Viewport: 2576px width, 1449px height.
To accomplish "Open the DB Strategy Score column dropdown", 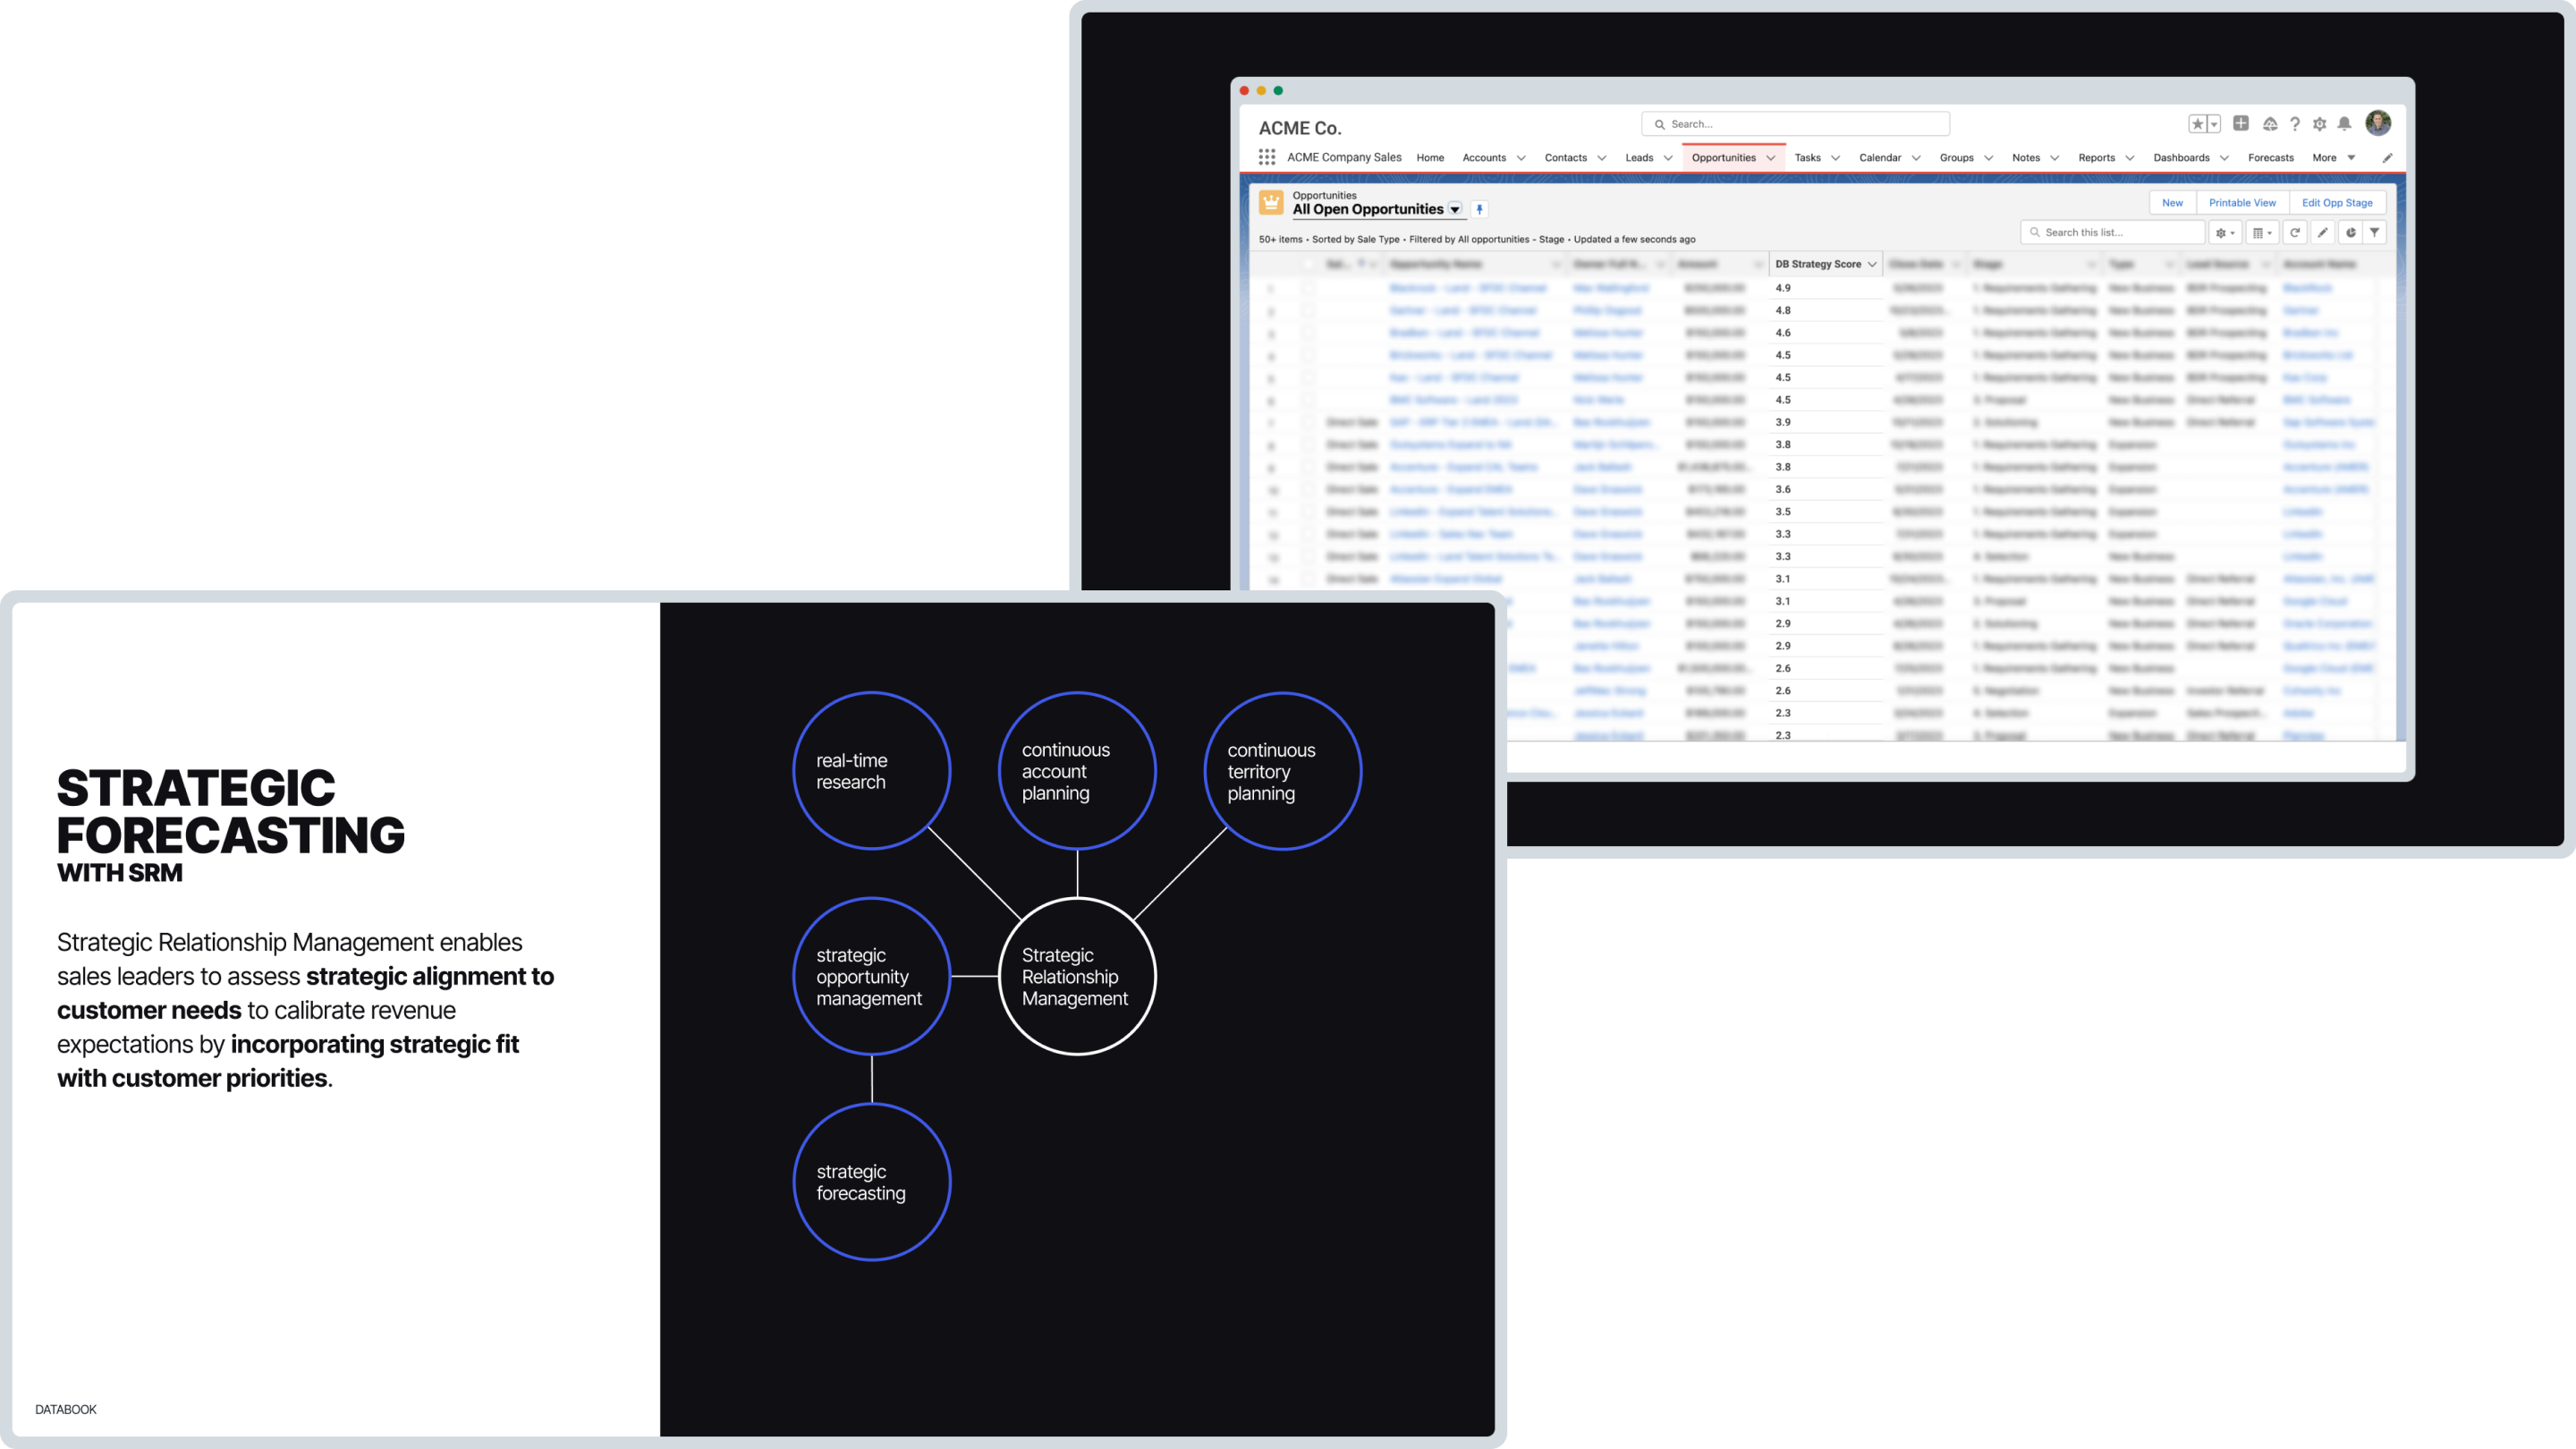I will [1872, 264].
